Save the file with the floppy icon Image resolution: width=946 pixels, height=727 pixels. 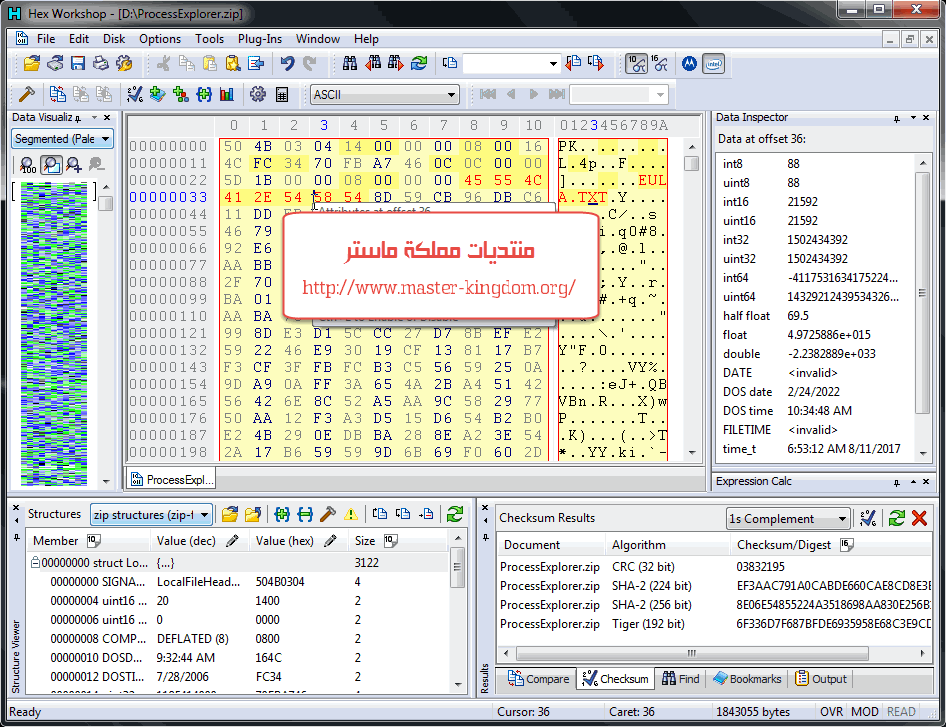pyautogui.click(x=78, y=63)
